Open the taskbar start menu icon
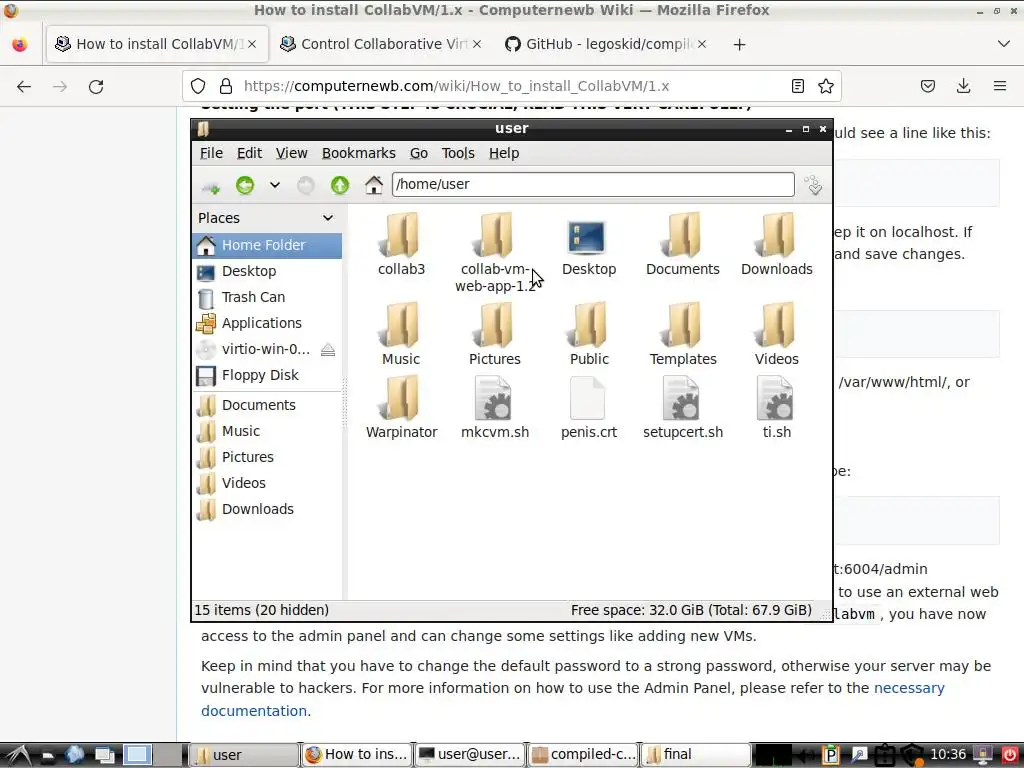 (18, 755)
